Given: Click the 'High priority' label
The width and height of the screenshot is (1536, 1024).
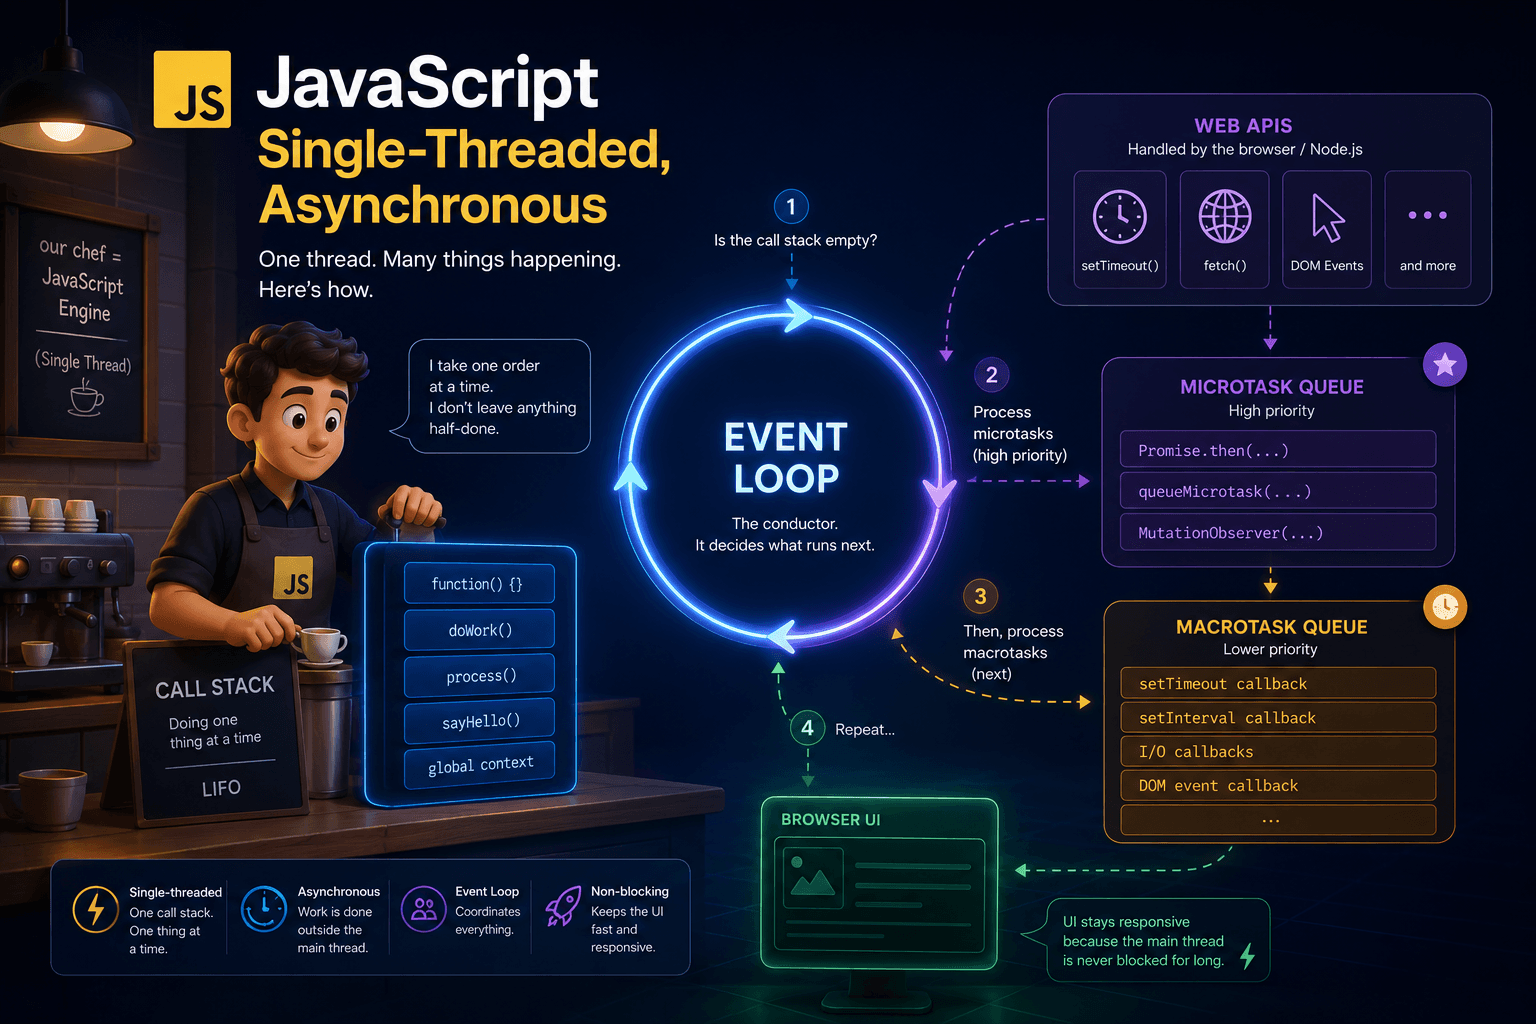Looking at the screenshot, I should 1271,410.
